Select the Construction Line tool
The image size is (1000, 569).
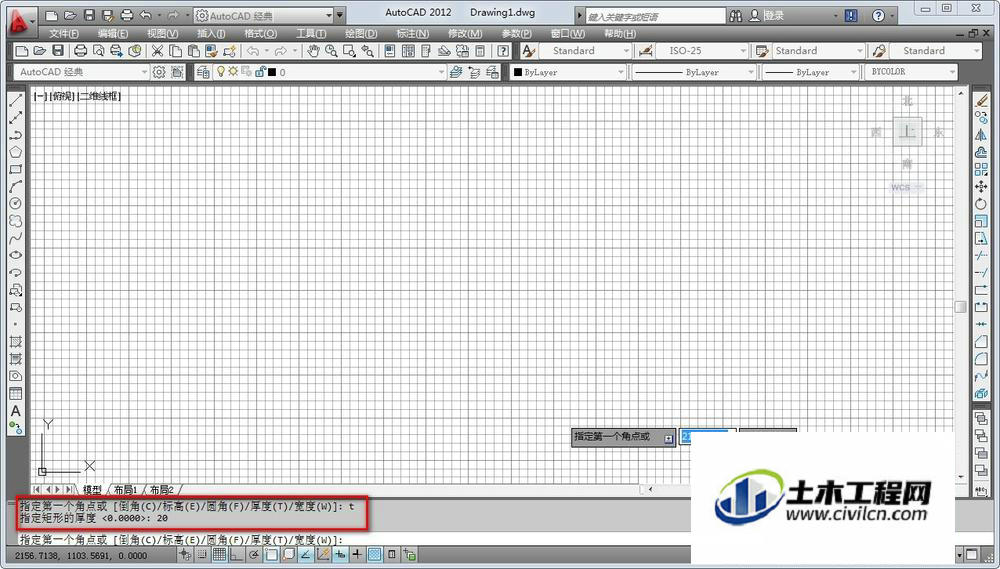tap(15, 117)
